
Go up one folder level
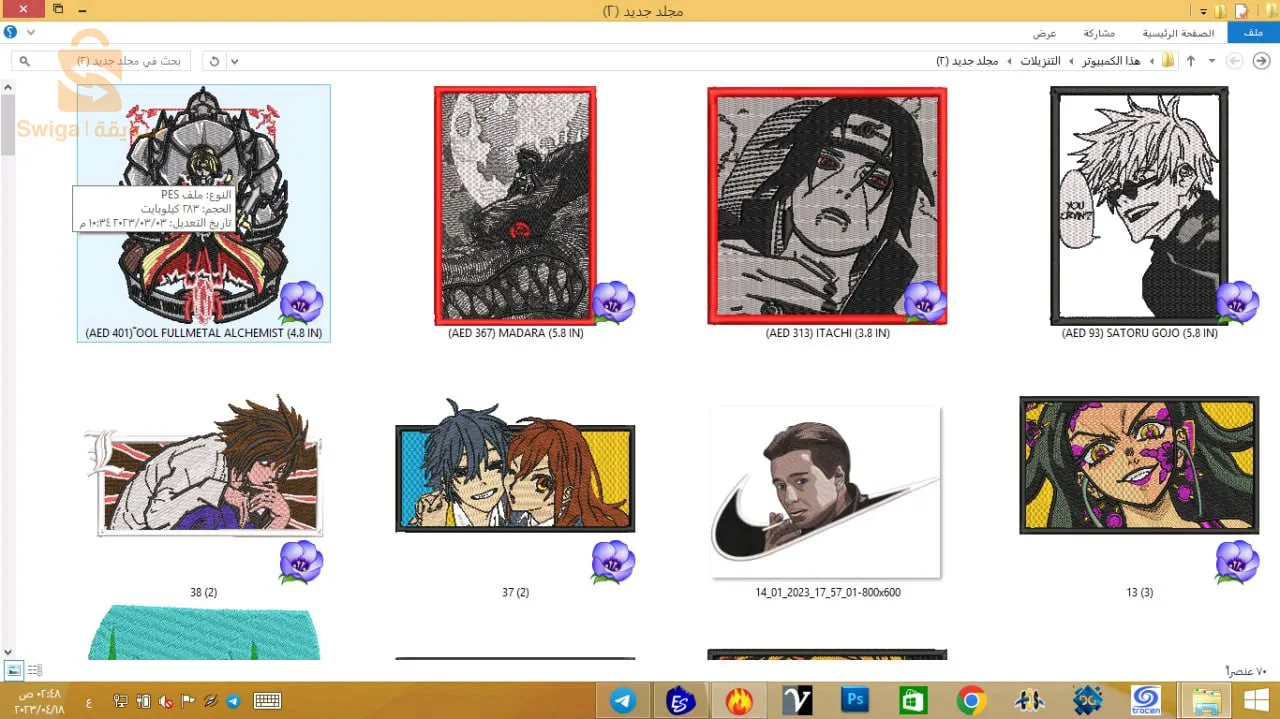1191,61
